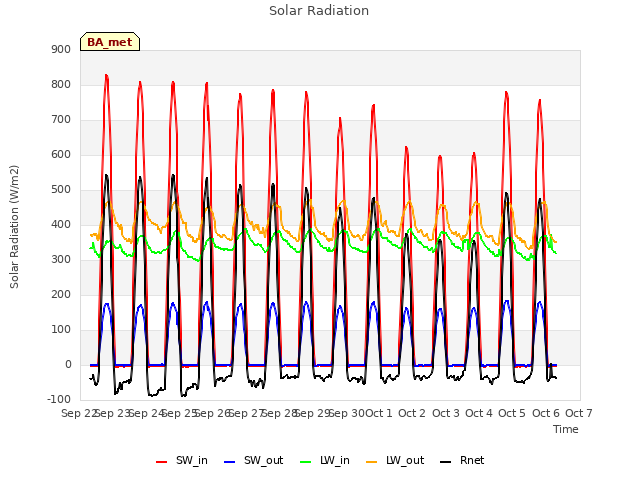The width and height of the screenshot is (640, 480).
Task: Select the LW_in legend label
Action: pos(335,460)
